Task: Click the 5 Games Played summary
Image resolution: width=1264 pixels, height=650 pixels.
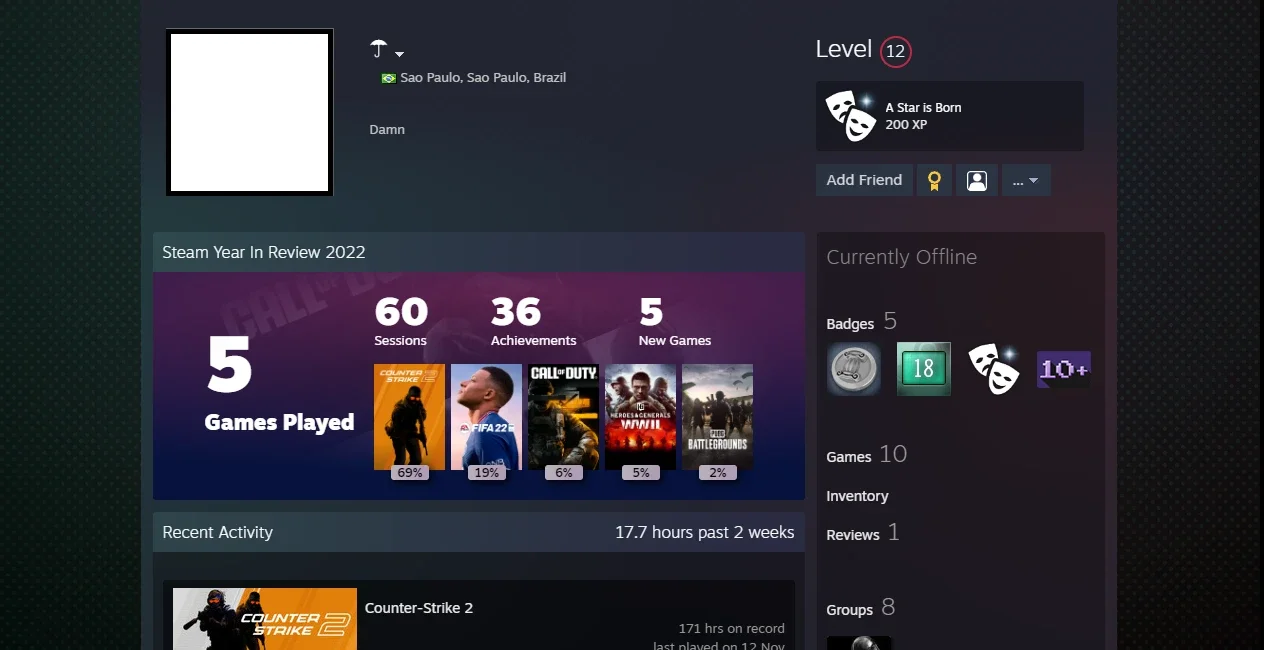Action: (x=279, y=384)
